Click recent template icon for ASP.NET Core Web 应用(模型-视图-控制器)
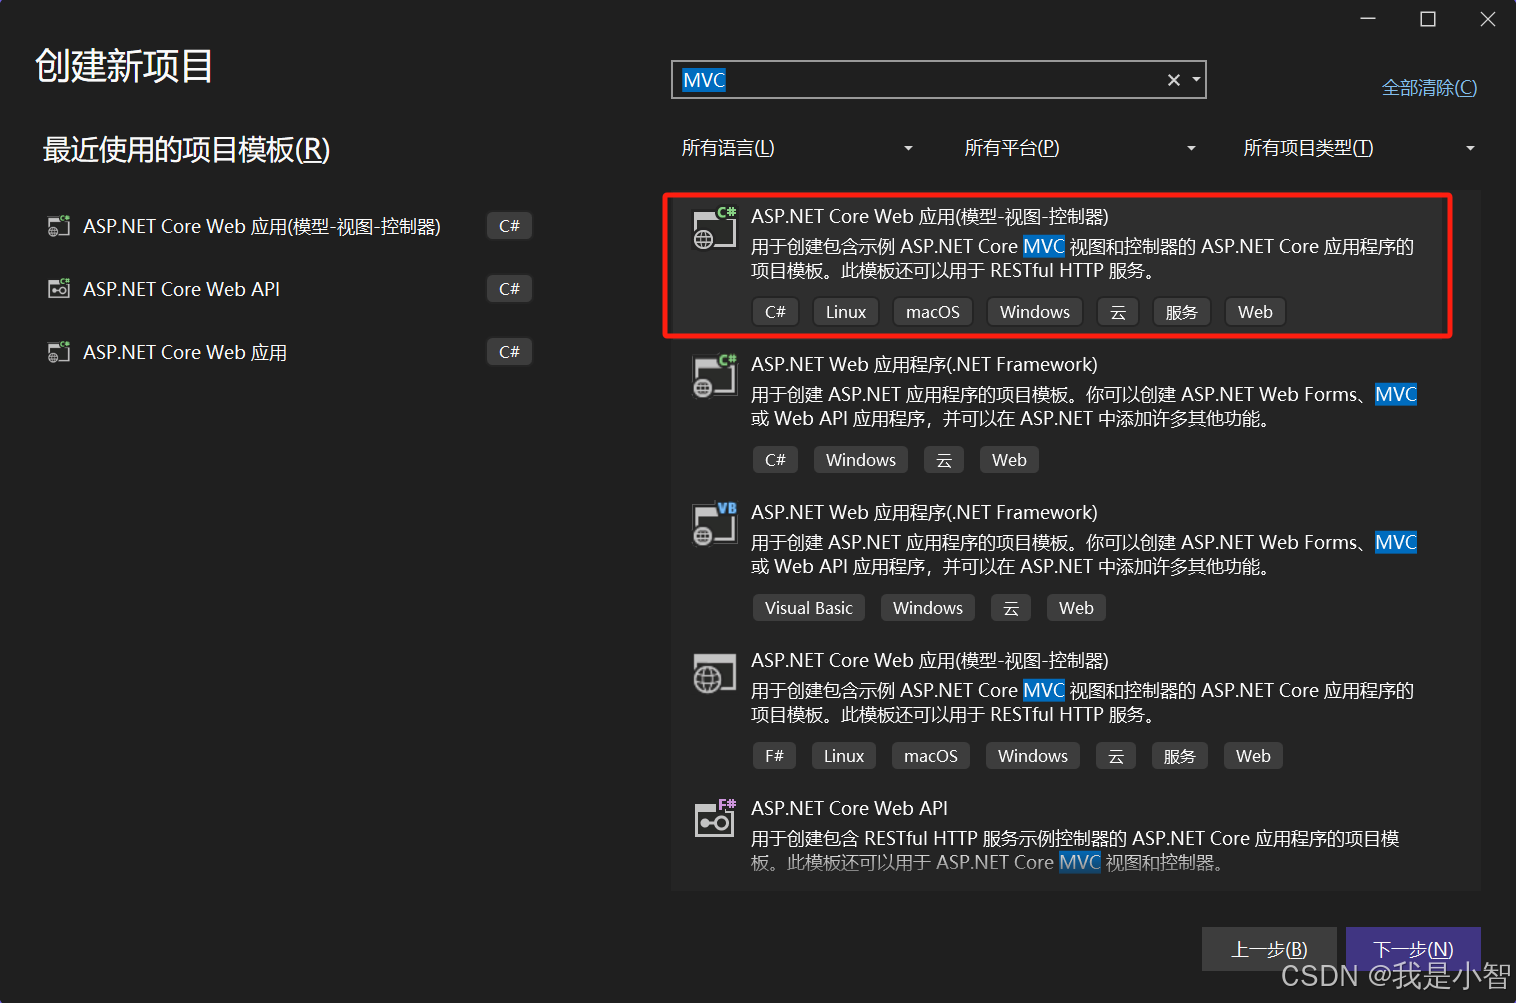1516x1003 pixels. click(x=59, y=226)
